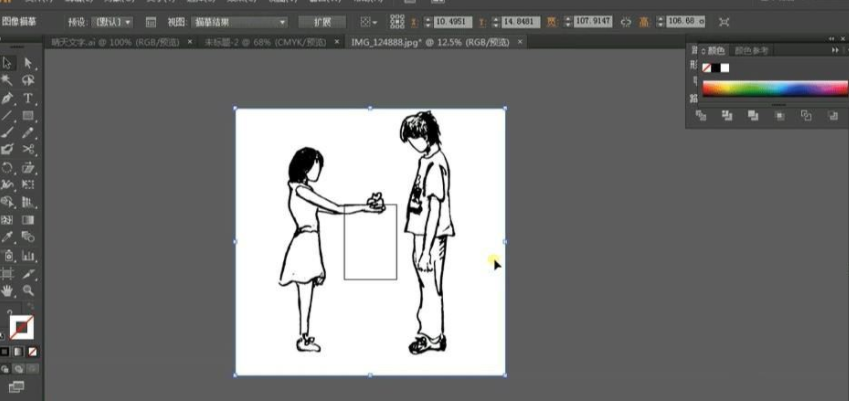Close the 未标题-2 document tab

click(x=336, y=42)
